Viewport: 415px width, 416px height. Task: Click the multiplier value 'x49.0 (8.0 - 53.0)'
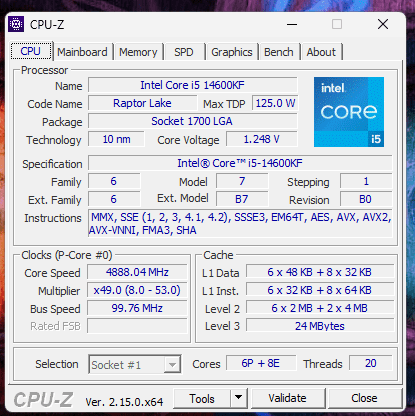point(137,290)
